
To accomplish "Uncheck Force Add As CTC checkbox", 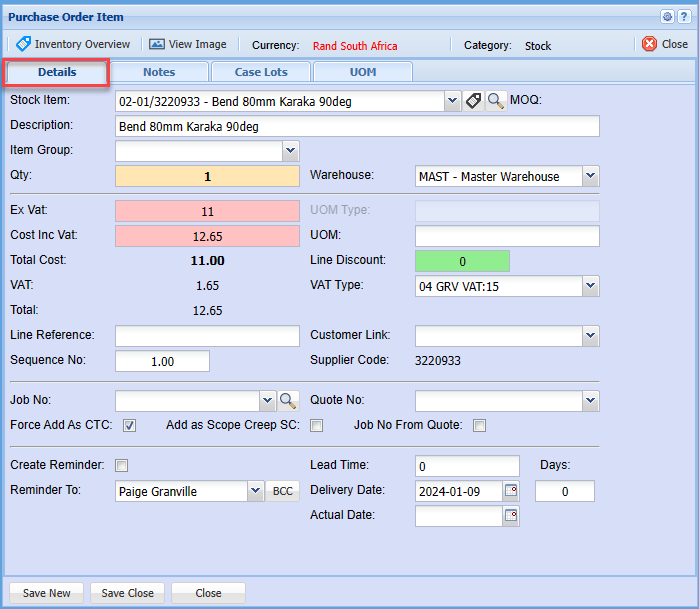I will [x=129, y=426].
